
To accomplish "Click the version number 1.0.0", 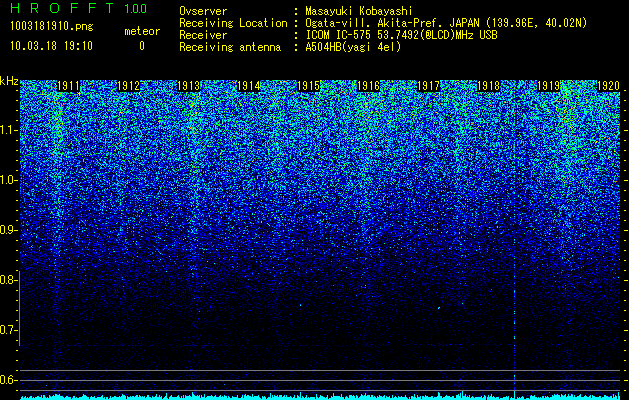I will coord(136,9).
